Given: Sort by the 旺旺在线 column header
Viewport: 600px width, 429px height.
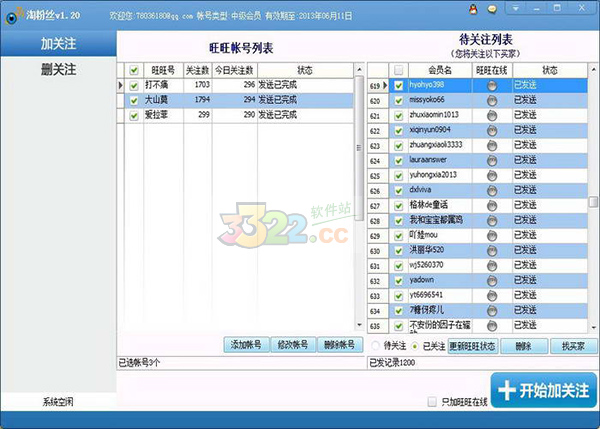Looking at the screenshot, I should coord(492,70).
